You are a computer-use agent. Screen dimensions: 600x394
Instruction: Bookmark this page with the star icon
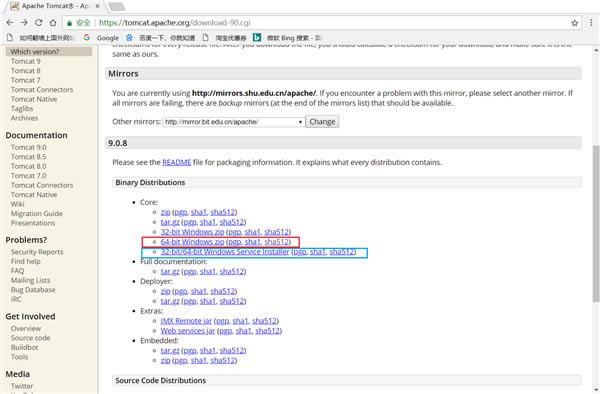tap(574, 23)
